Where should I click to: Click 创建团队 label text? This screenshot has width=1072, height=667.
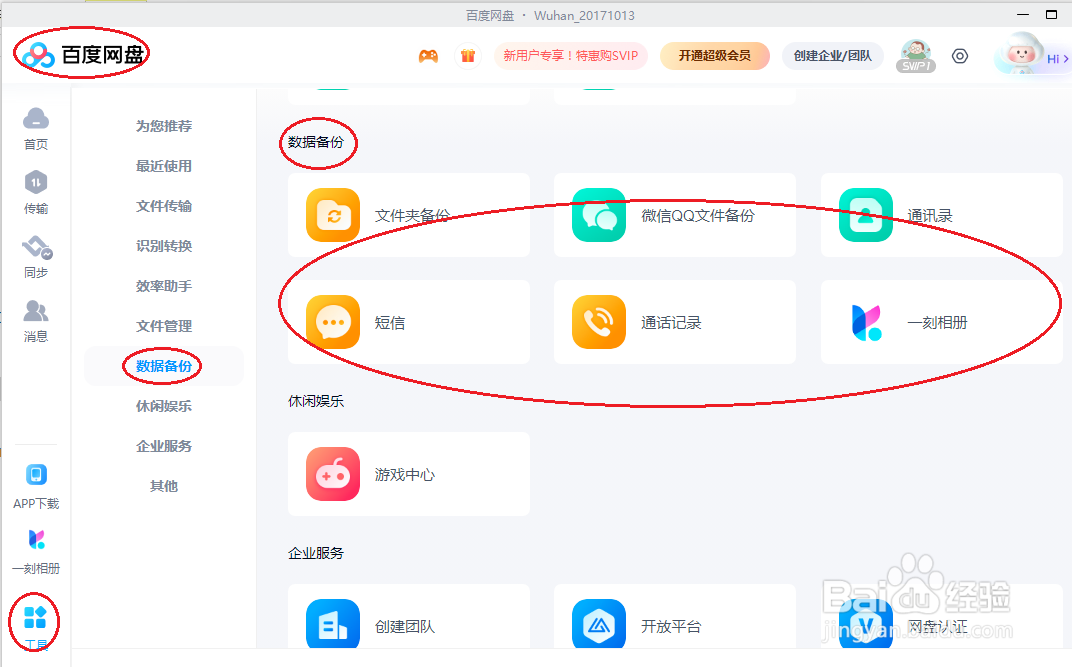405,627
